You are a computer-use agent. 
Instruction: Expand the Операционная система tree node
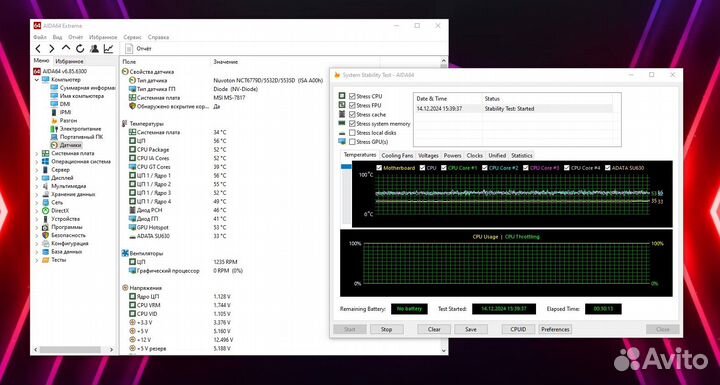click(x=37, y=162)
